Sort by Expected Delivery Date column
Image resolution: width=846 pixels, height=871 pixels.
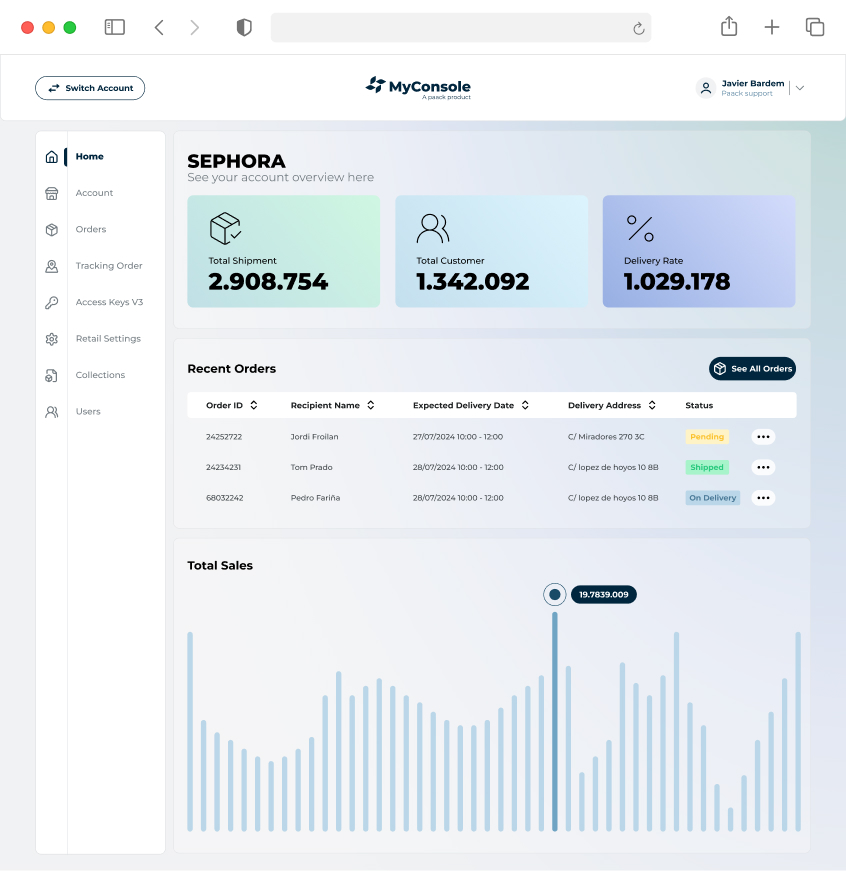coord(524,405)
